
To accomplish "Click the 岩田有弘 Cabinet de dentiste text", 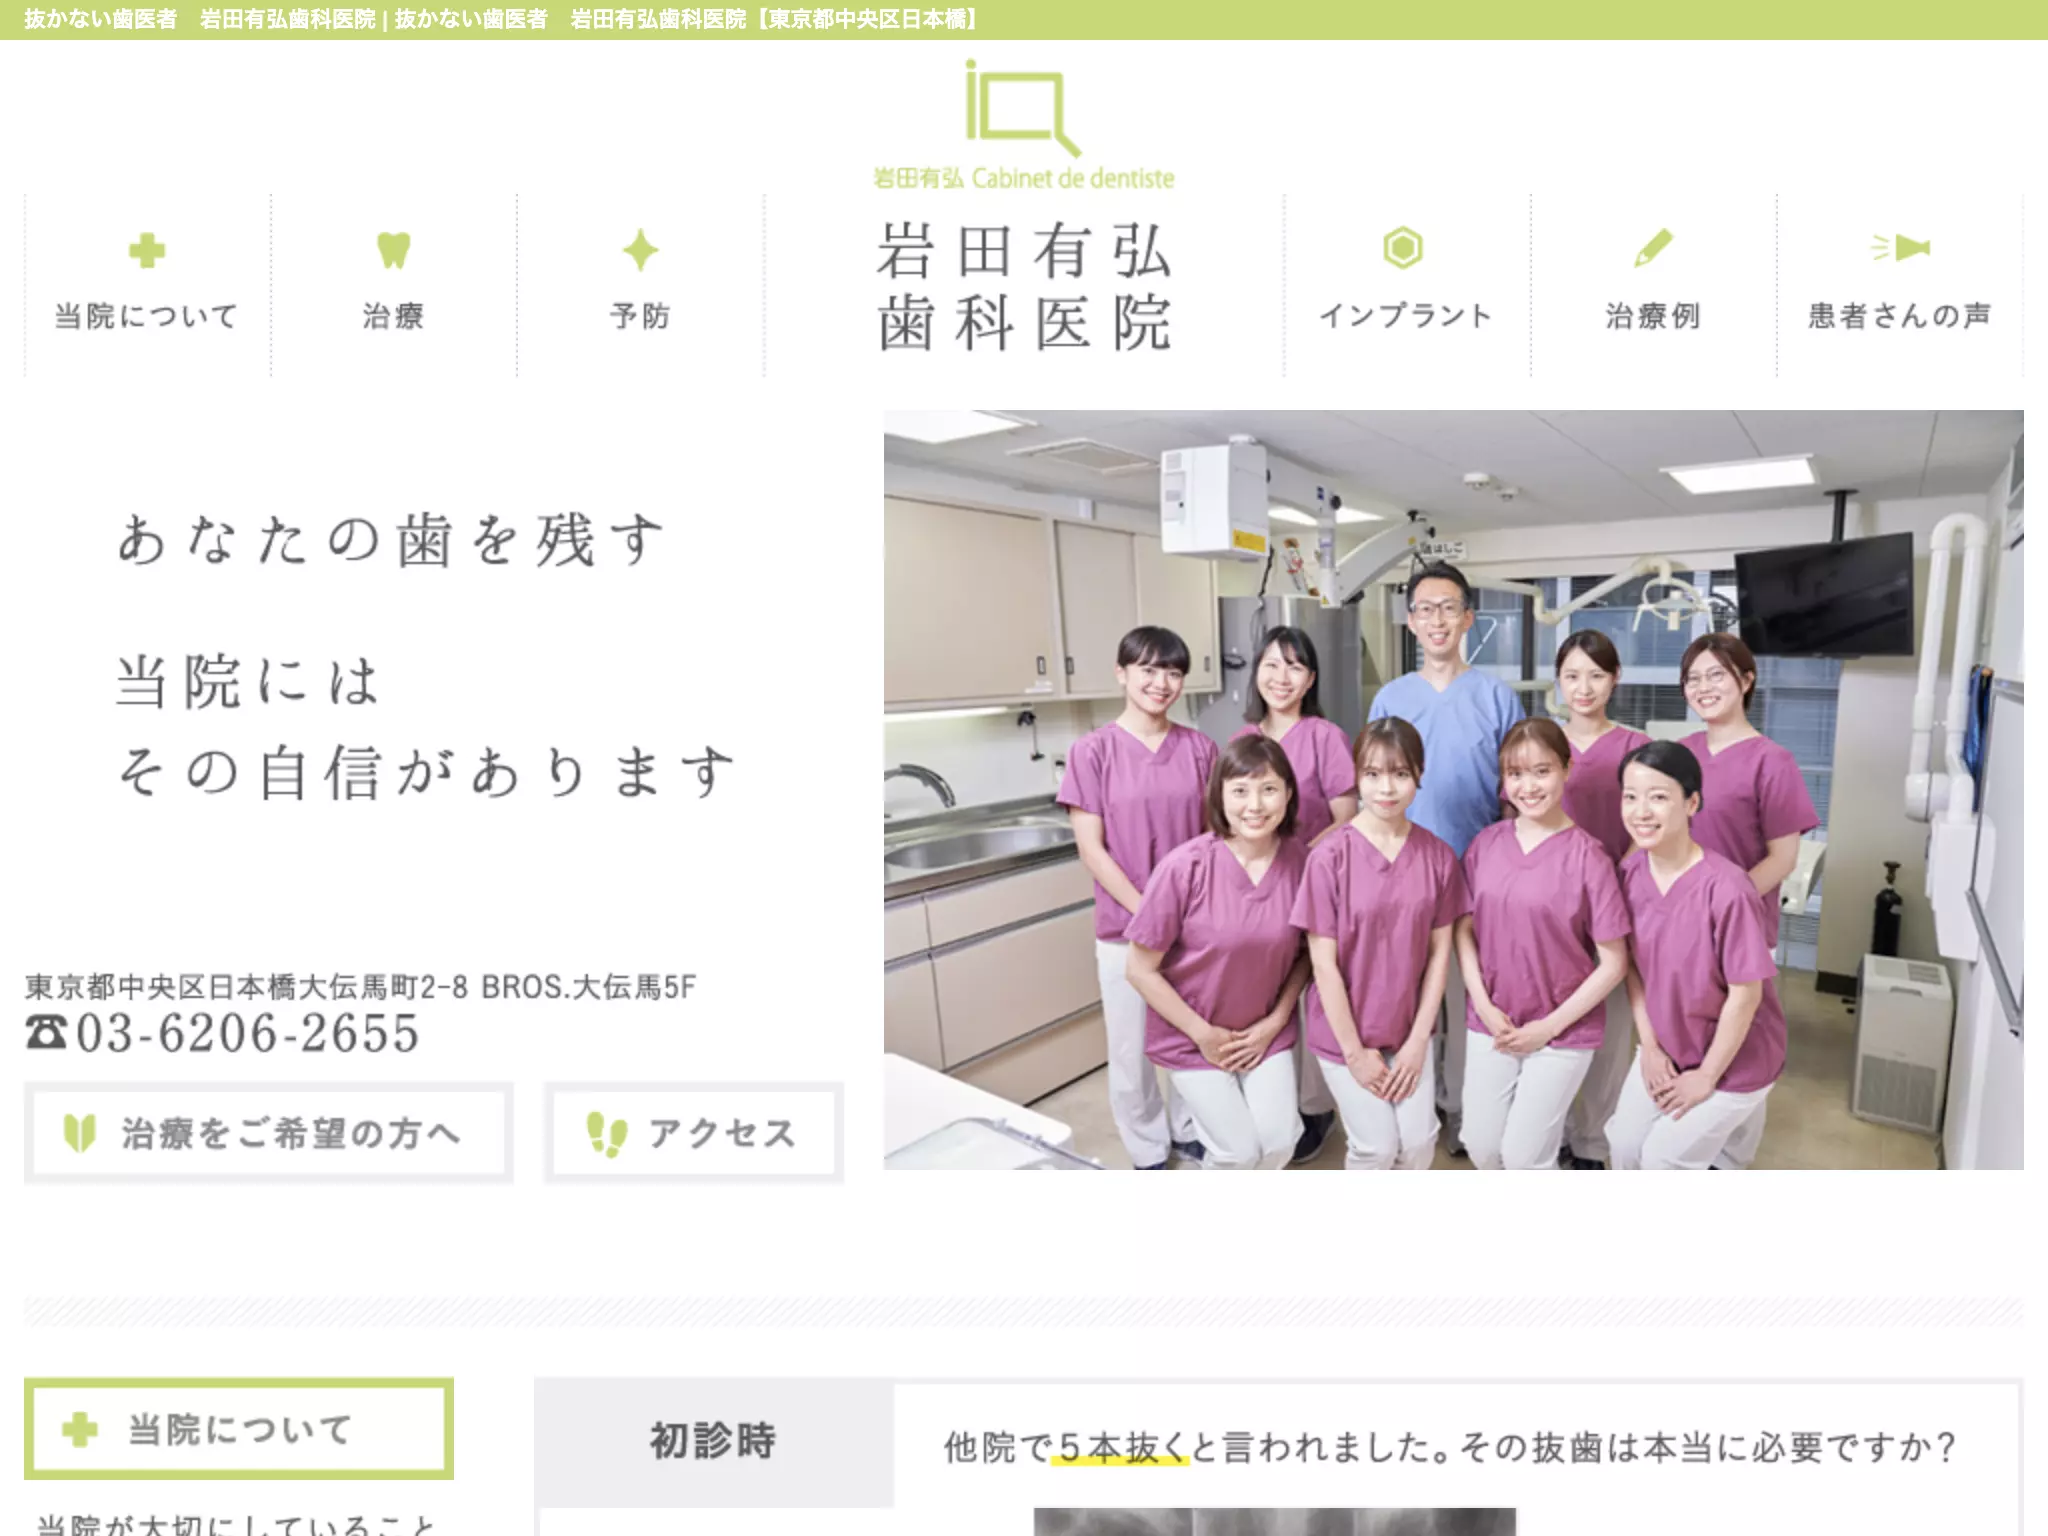I will [x=1023, y=178].
